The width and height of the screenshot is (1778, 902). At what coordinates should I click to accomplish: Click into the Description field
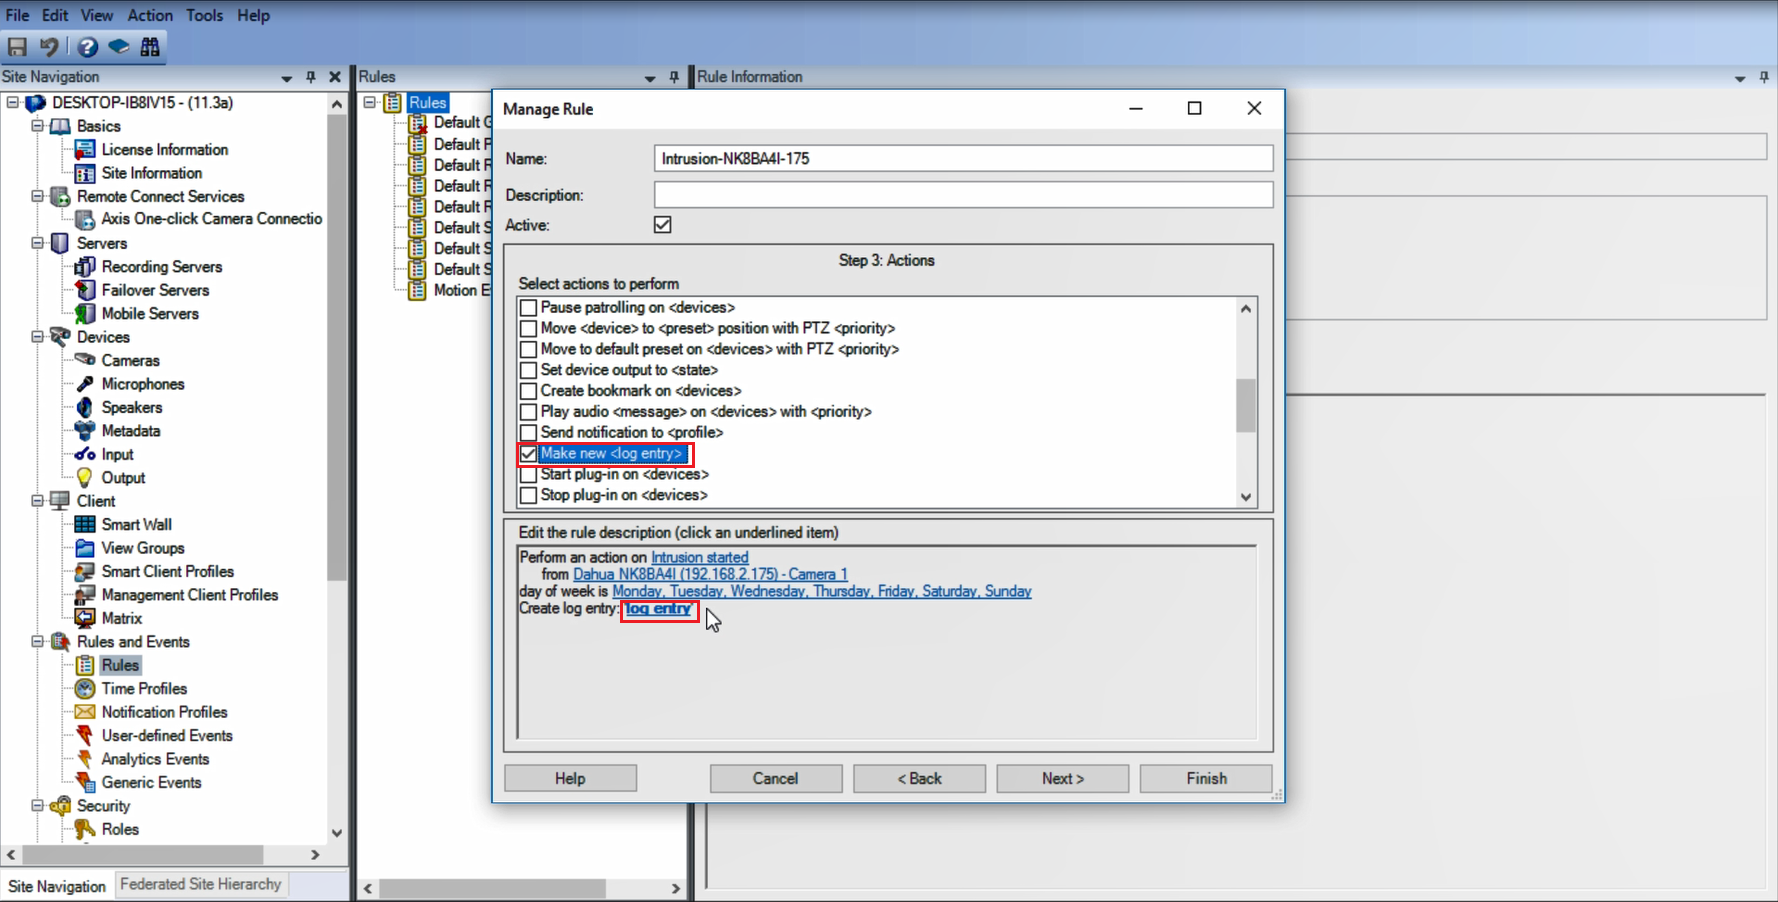pos(964,195)
